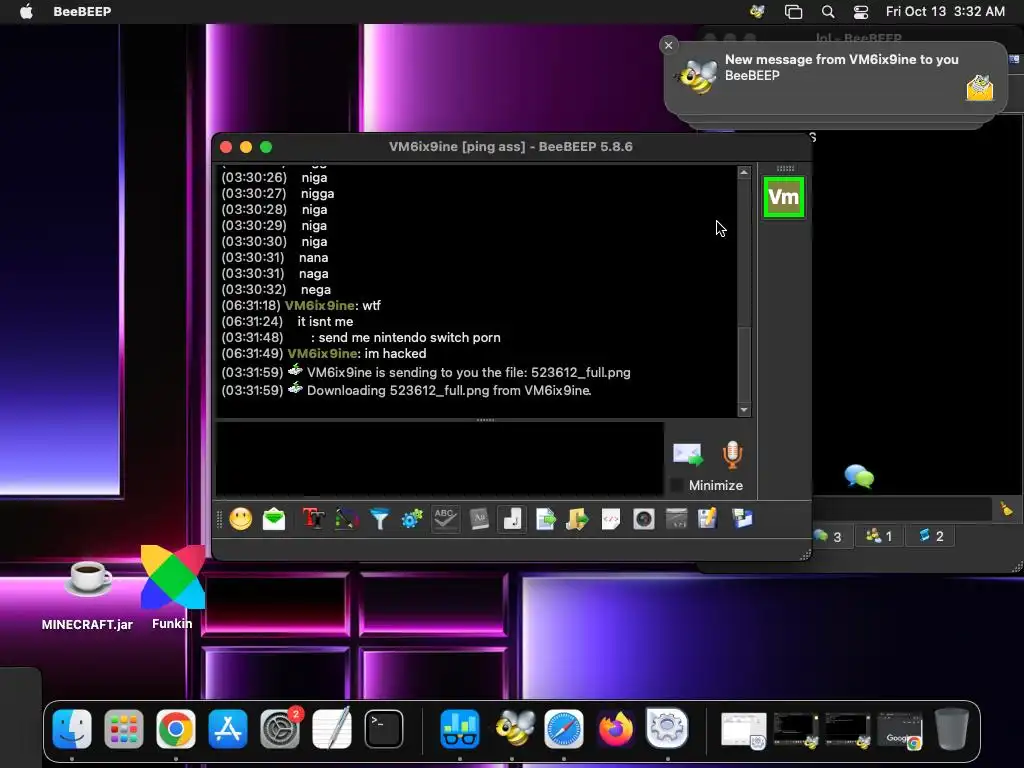Image resolution: width=1024 pixels, height=768 pixels.
Task: Click the window tiling icon in menu bar
Action: 793,11
